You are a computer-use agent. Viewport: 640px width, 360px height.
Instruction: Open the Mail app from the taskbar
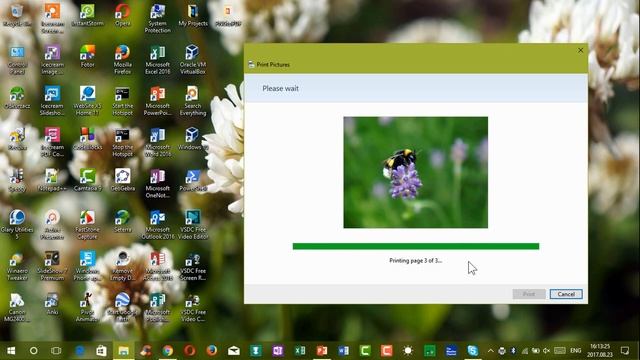tap(233, 351)
